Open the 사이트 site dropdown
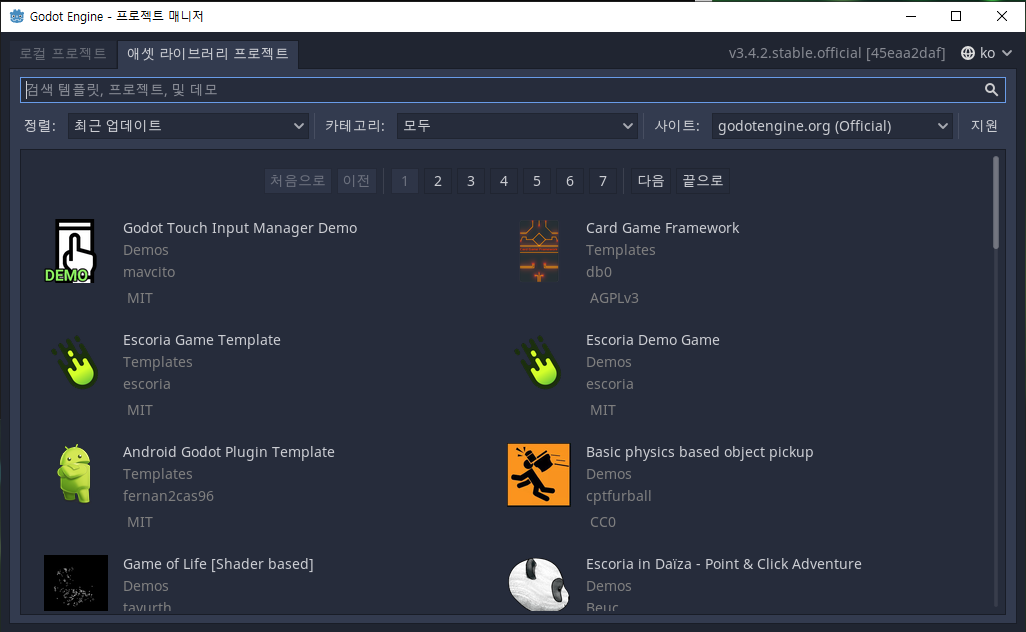Screen dimensions: 1026x632 pos(832,126)
